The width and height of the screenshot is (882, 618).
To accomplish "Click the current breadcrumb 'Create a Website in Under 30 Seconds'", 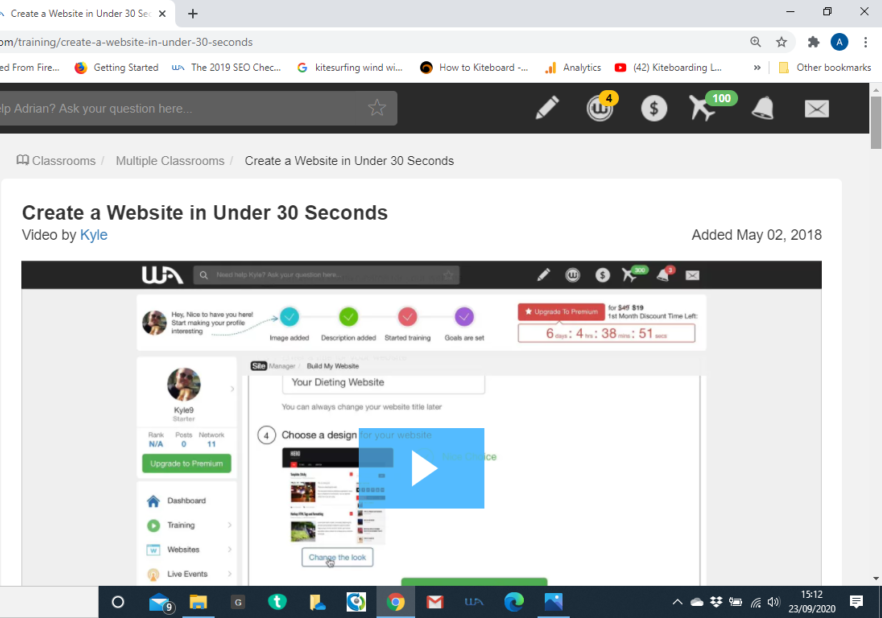I will click(349, 161).
